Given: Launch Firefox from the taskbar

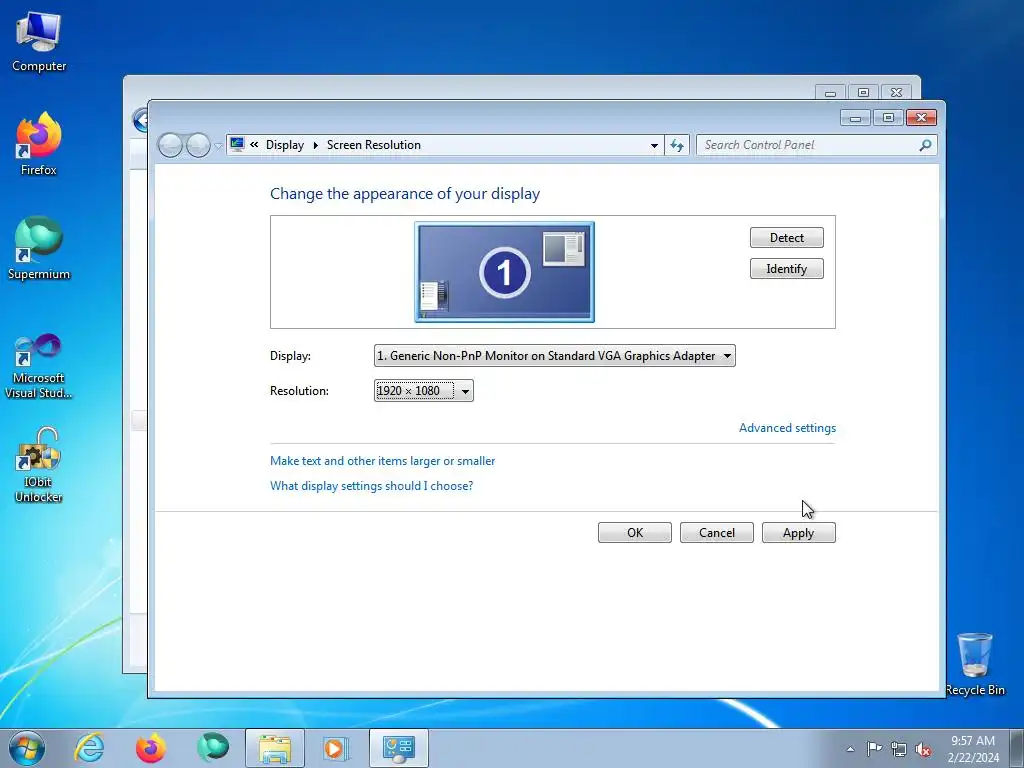Looking at the screenshot, I should pyautogui.click(x=151, y=748).
